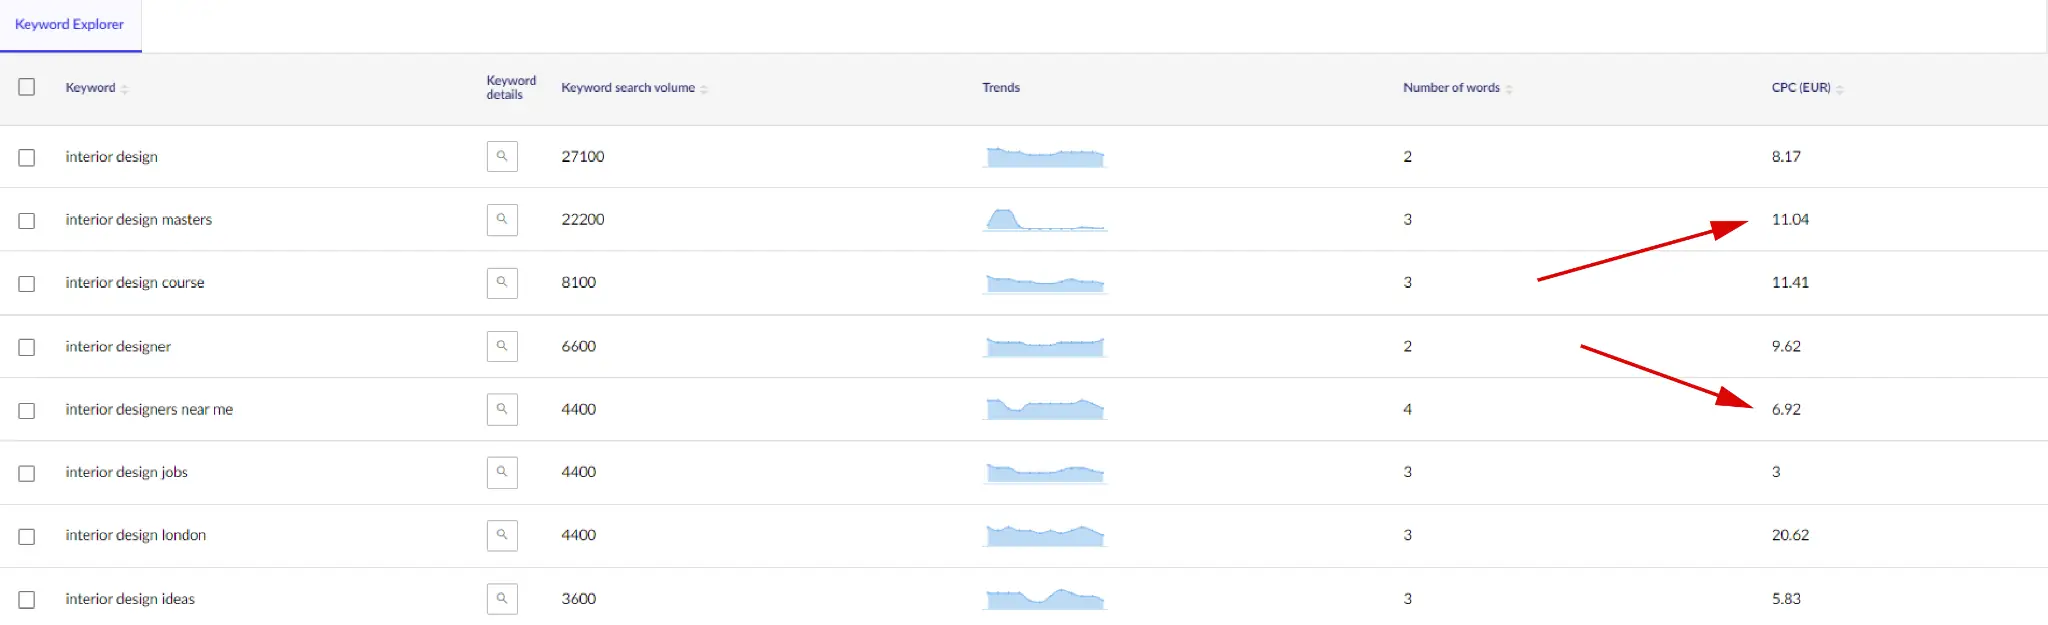Open keyword details for interior design

coord(502,157)
